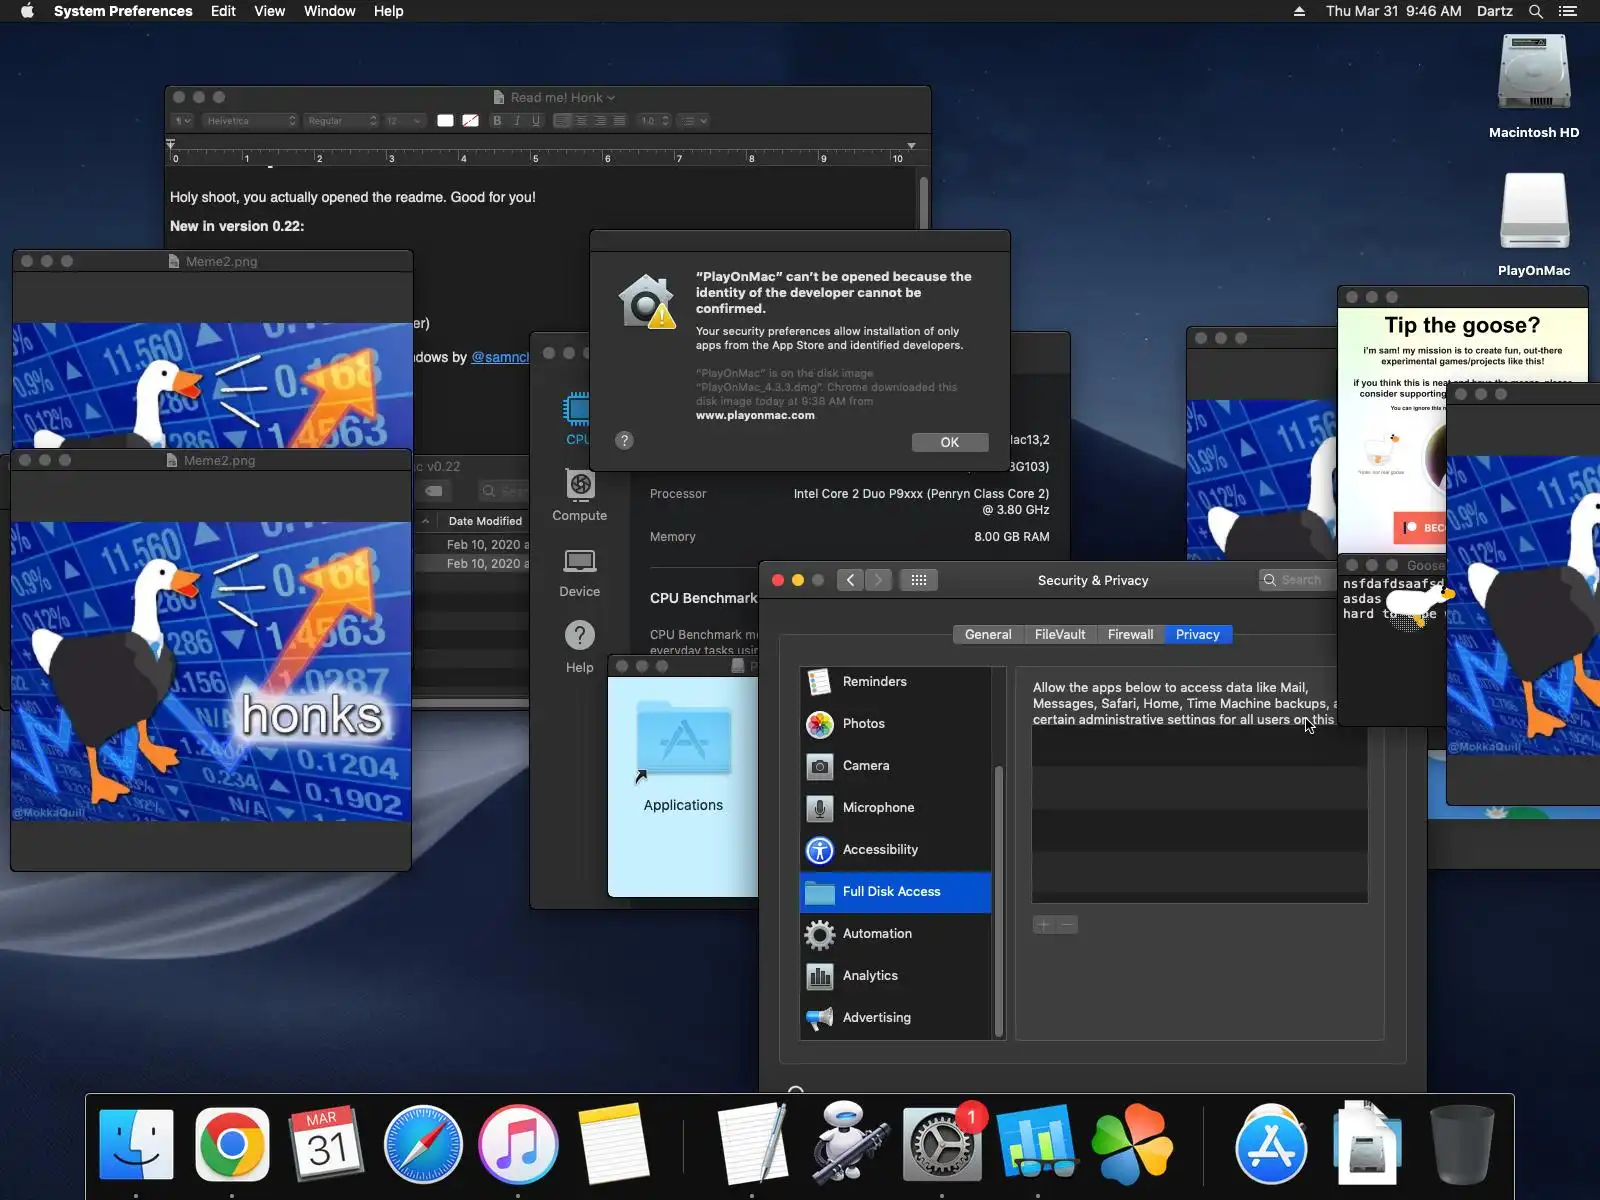1600x1200 pixels.
Task: Open Finder from the Dock
Action: [x=137, y=1145]
